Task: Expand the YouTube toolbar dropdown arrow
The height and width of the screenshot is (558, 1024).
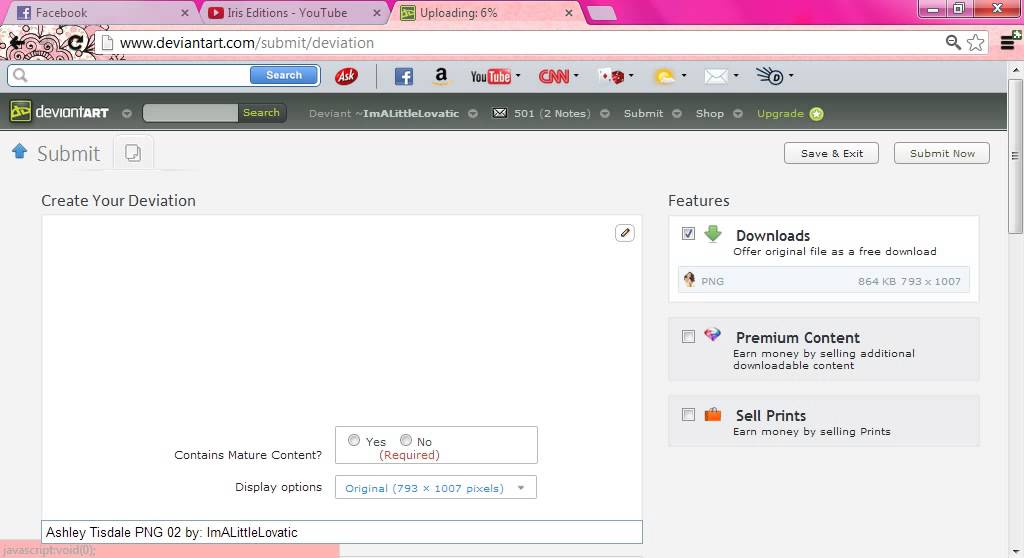Action: pos(518,76)
